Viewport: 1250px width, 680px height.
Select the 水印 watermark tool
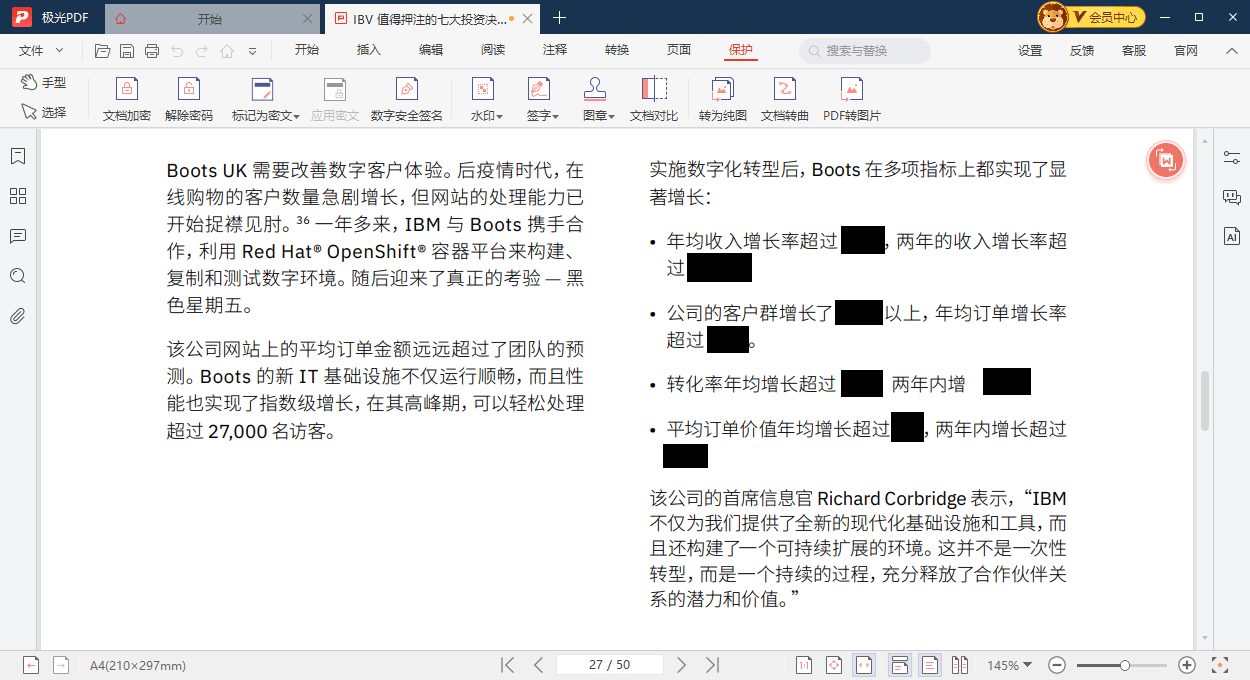pyautogui.click(x=486, y=100)
